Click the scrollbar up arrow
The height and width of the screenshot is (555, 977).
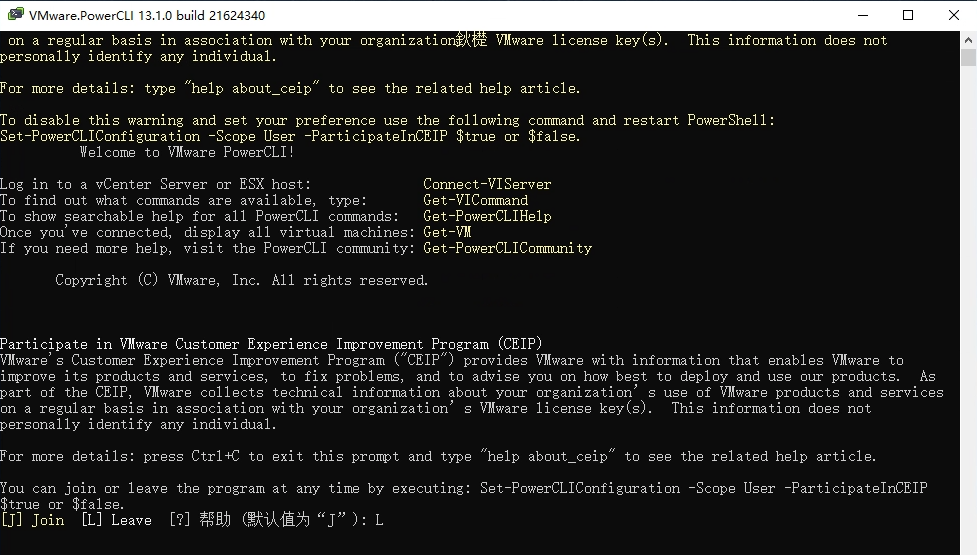point(968,39)
